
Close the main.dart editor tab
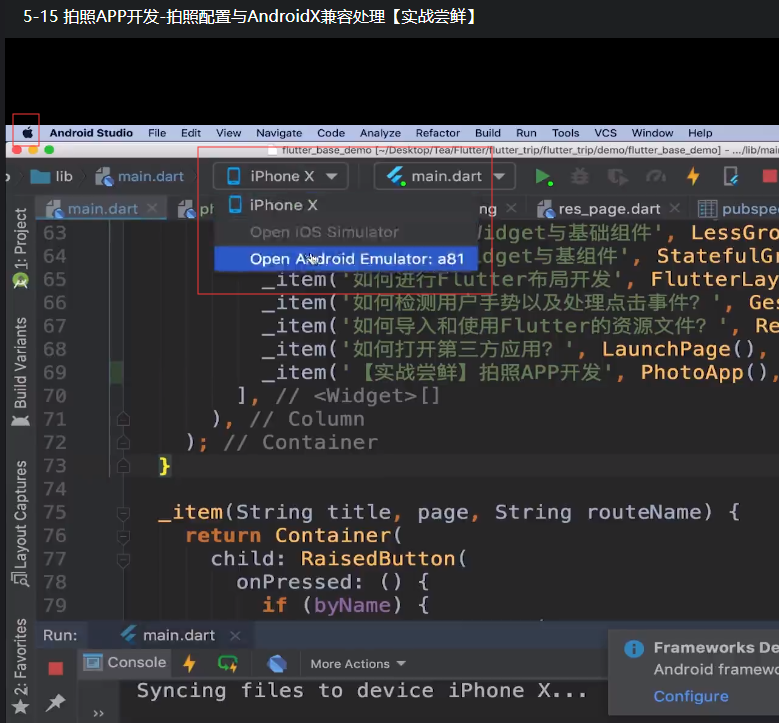(x=153, y=209)
